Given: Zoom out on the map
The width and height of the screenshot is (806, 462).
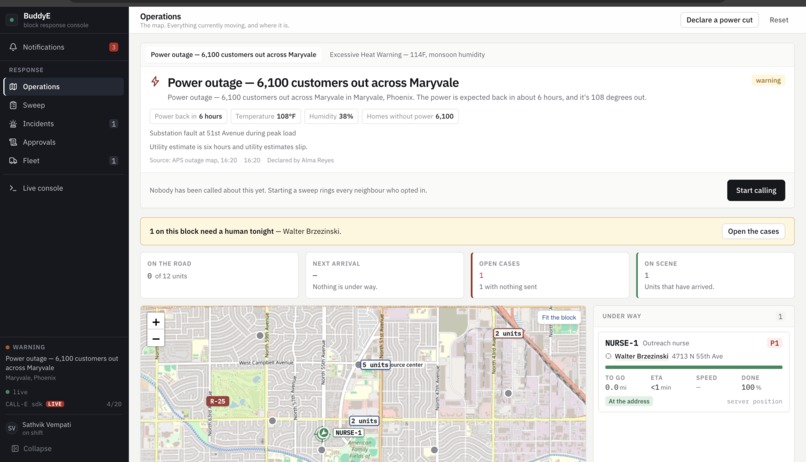Looking at the screenshot, I should pyautogui.click(x=156, y=339).
